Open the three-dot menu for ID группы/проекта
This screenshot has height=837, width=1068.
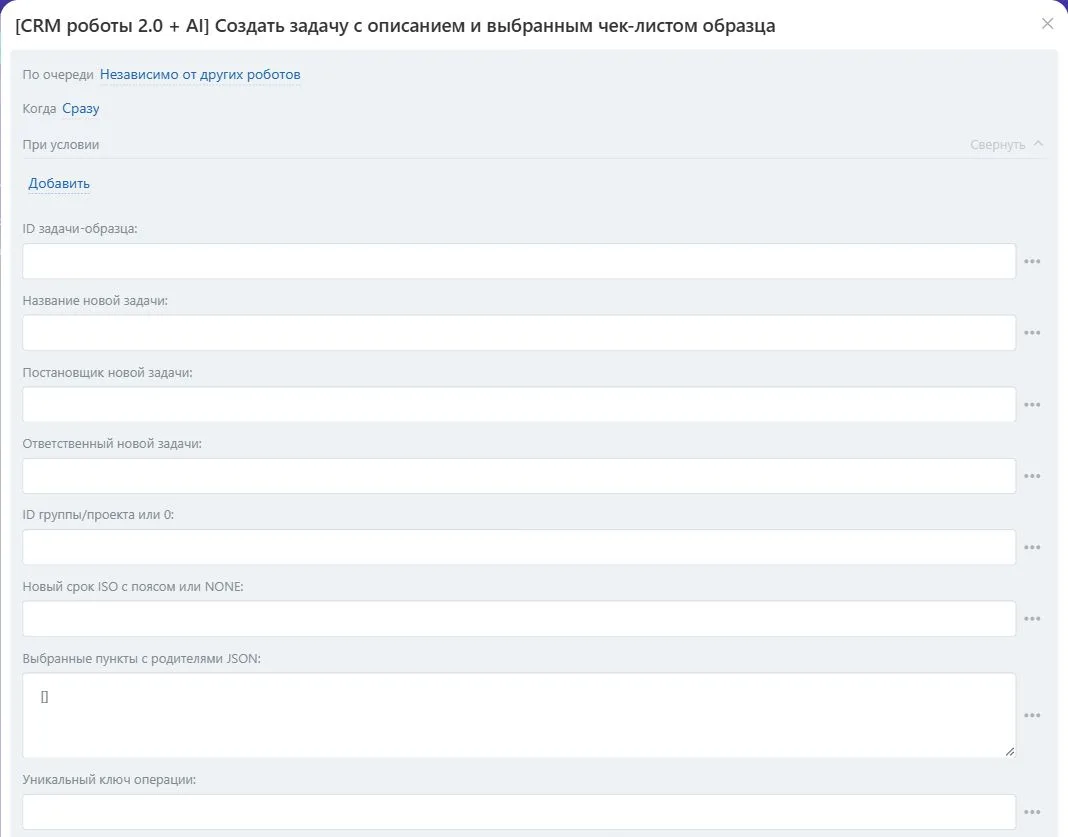[x=1032, y=548]
